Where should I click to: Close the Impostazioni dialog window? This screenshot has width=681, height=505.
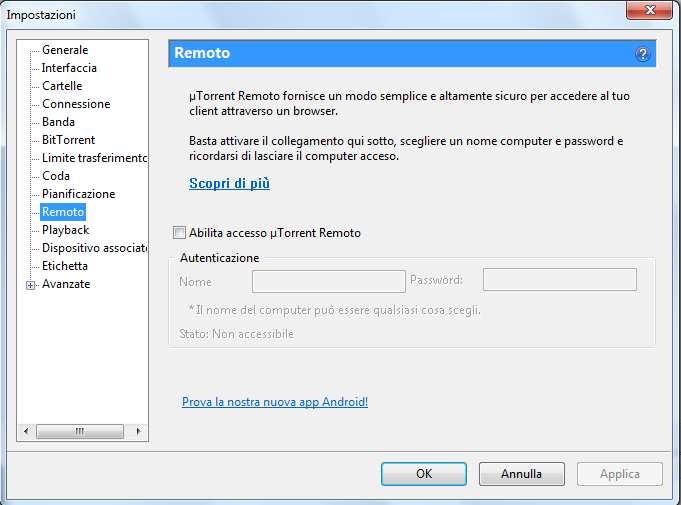tap(650, 10)
